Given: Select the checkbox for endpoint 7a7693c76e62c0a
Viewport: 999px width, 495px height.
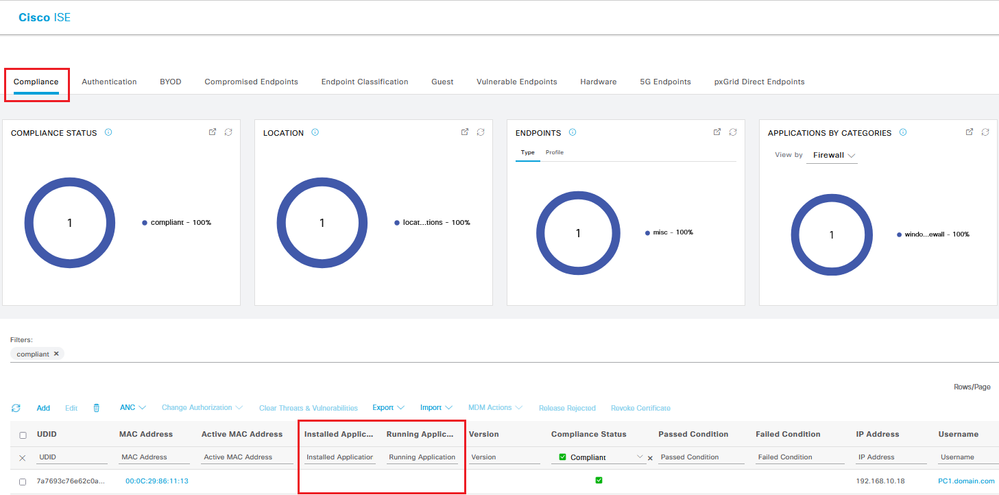Looking at the screenshot, I should [x=23, y=481].
